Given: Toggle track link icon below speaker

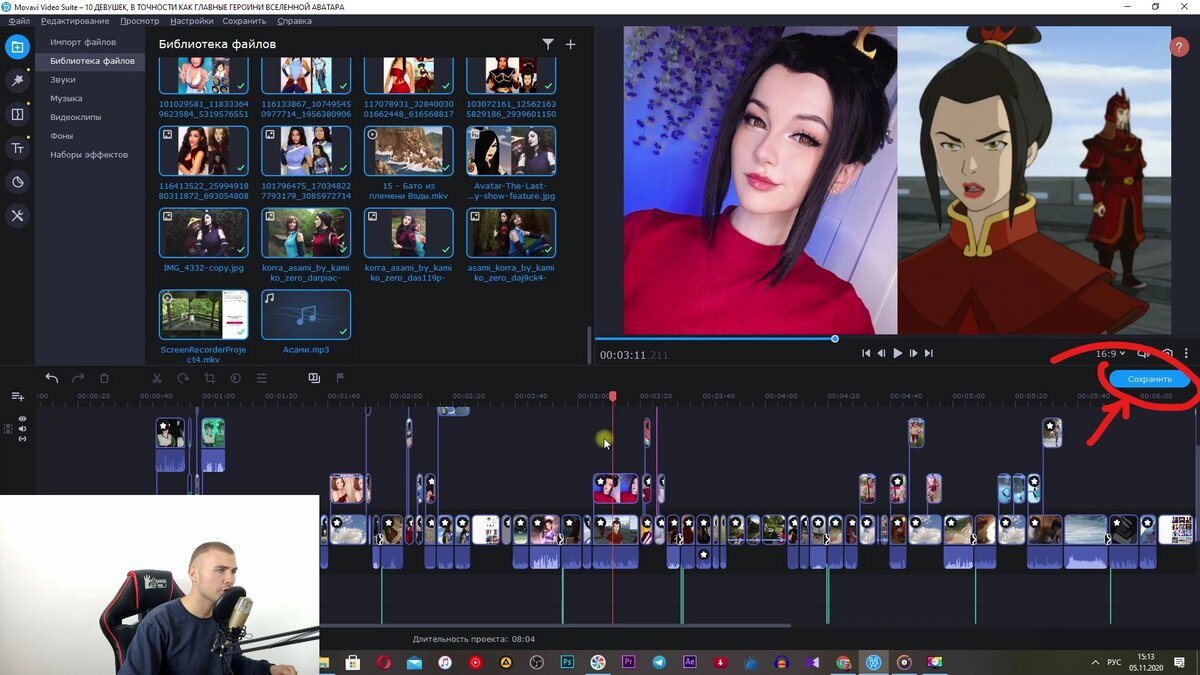Looking at the screenshot, I should click(22, 439).
